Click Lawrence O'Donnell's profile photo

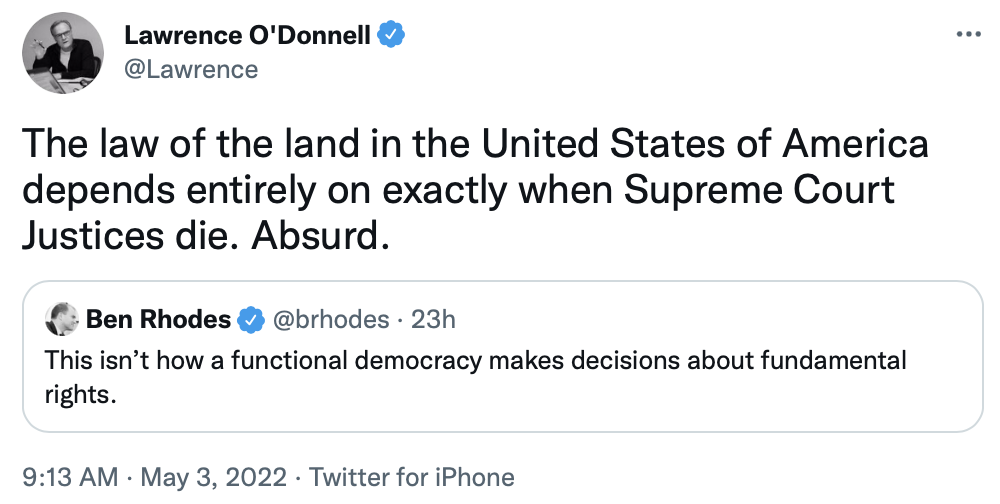point(63,54)
